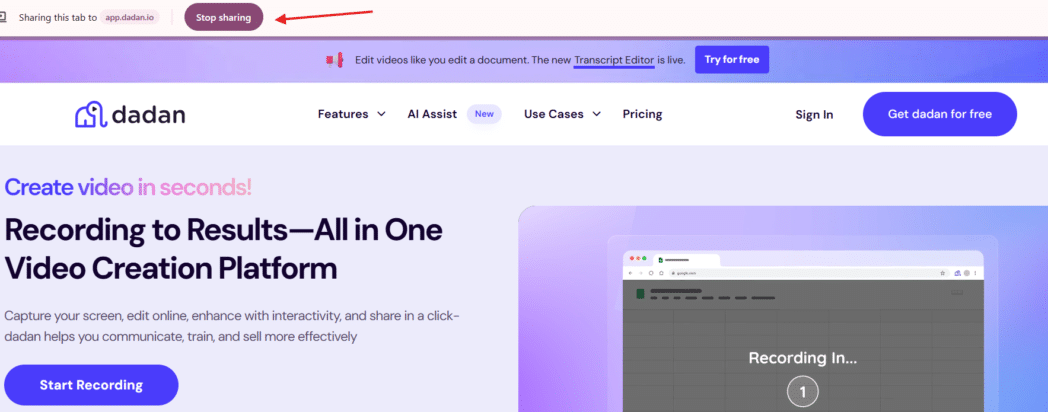Click the reload icon in demo browser

tap(651, 272)
